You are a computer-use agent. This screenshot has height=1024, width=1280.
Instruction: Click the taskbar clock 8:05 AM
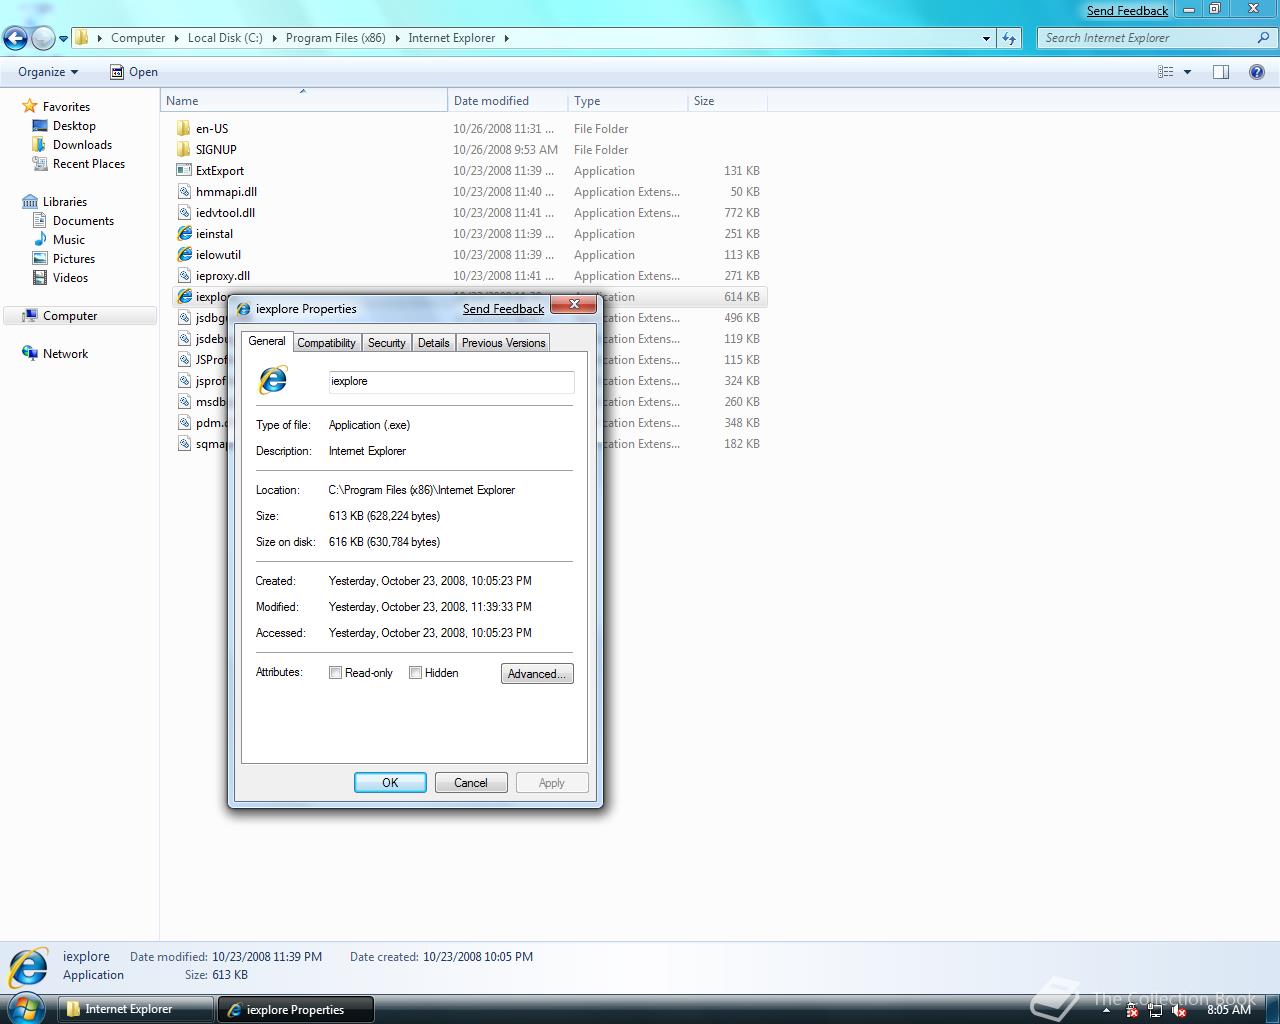tap(1228, 1010)
